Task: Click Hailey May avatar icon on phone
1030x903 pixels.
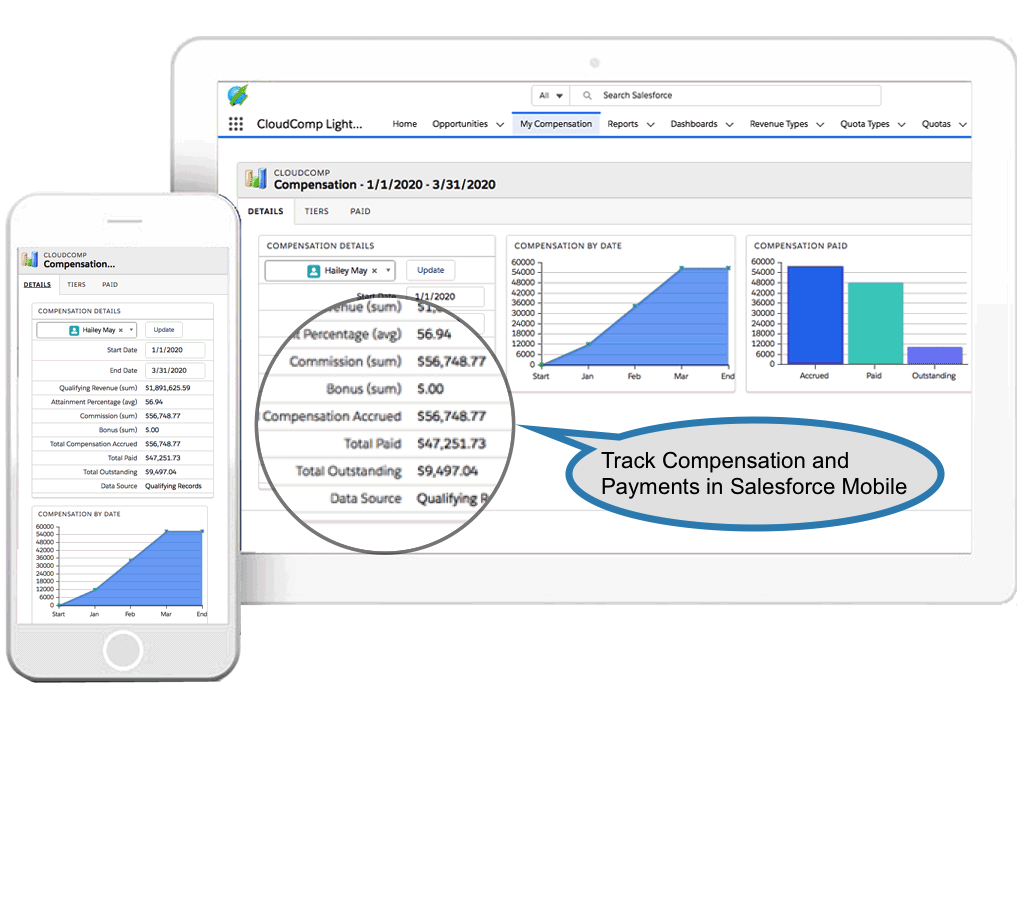Action: [x=74, y=330]
